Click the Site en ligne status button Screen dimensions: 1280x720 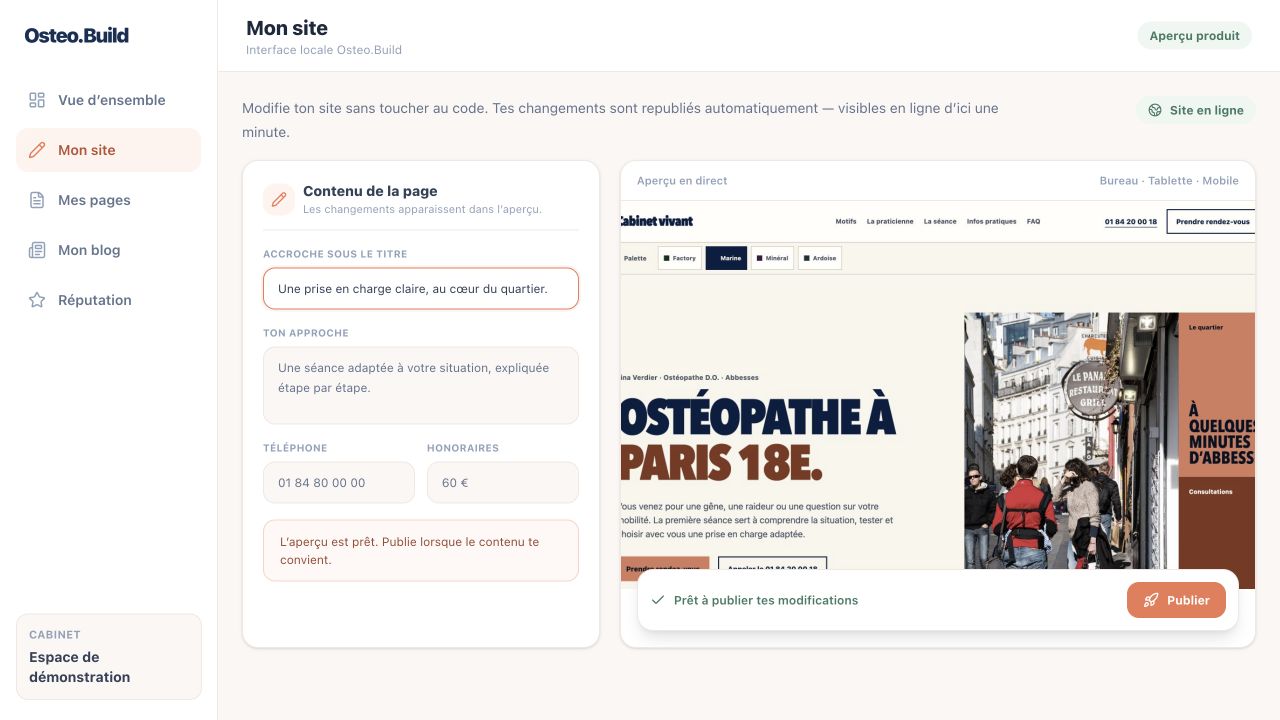1196,110
